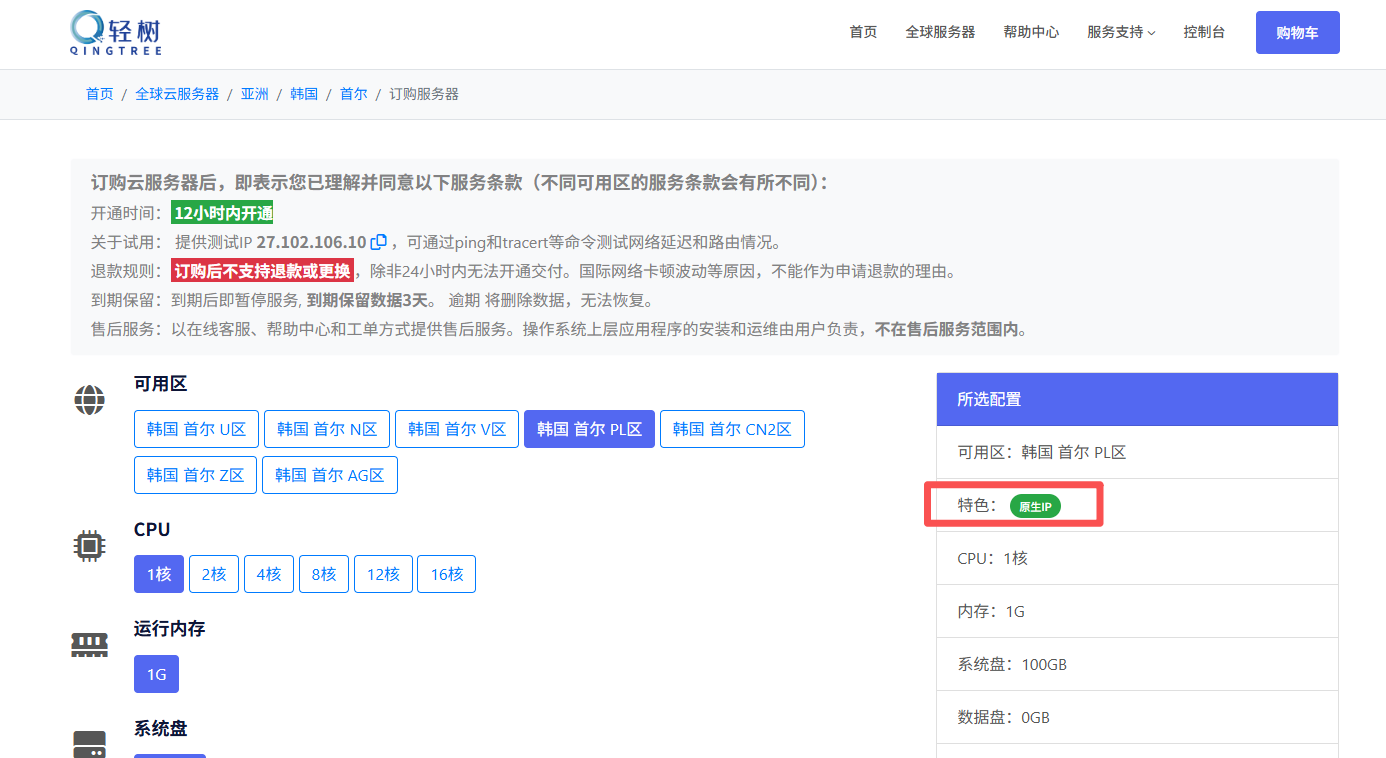1386x758 pixels.
Task: Expand the 服务支持 dropdown menu
Action: pos(1120,32)
